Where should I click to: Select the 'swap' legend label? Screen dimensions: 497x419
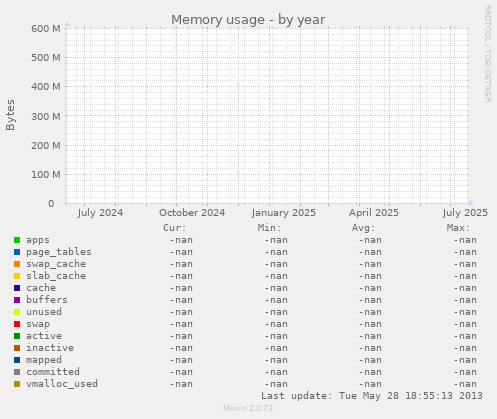tap(38, 324)
